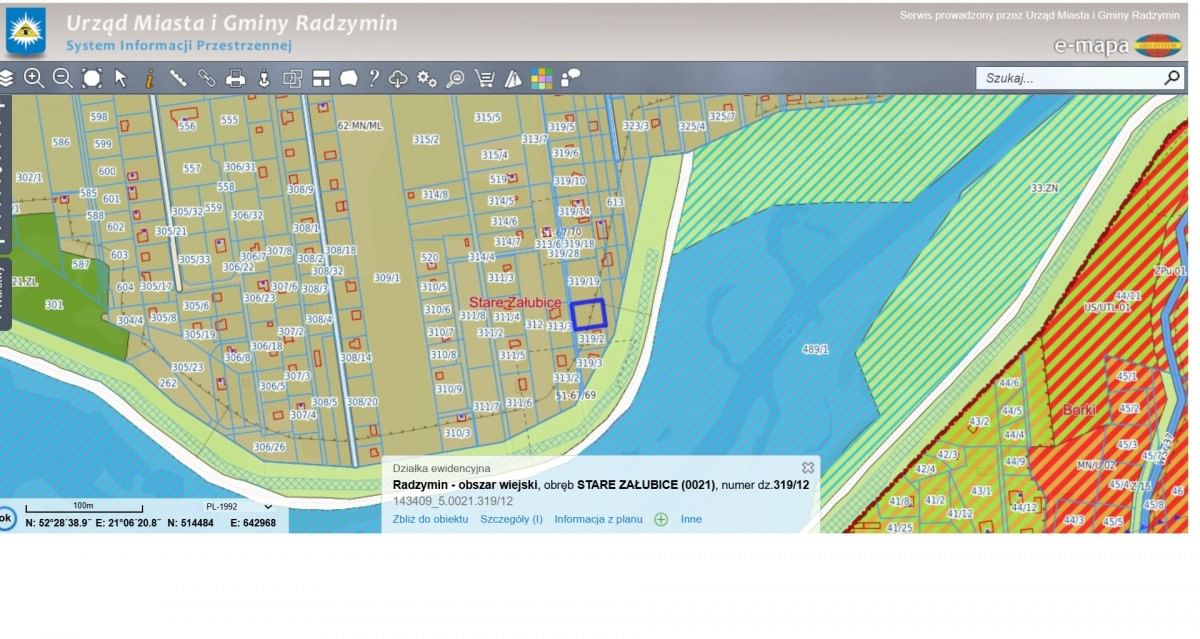Activate the object info 'i' tool
The height and width of the screenshot is (639, 1200).
[x=149, y=78]
